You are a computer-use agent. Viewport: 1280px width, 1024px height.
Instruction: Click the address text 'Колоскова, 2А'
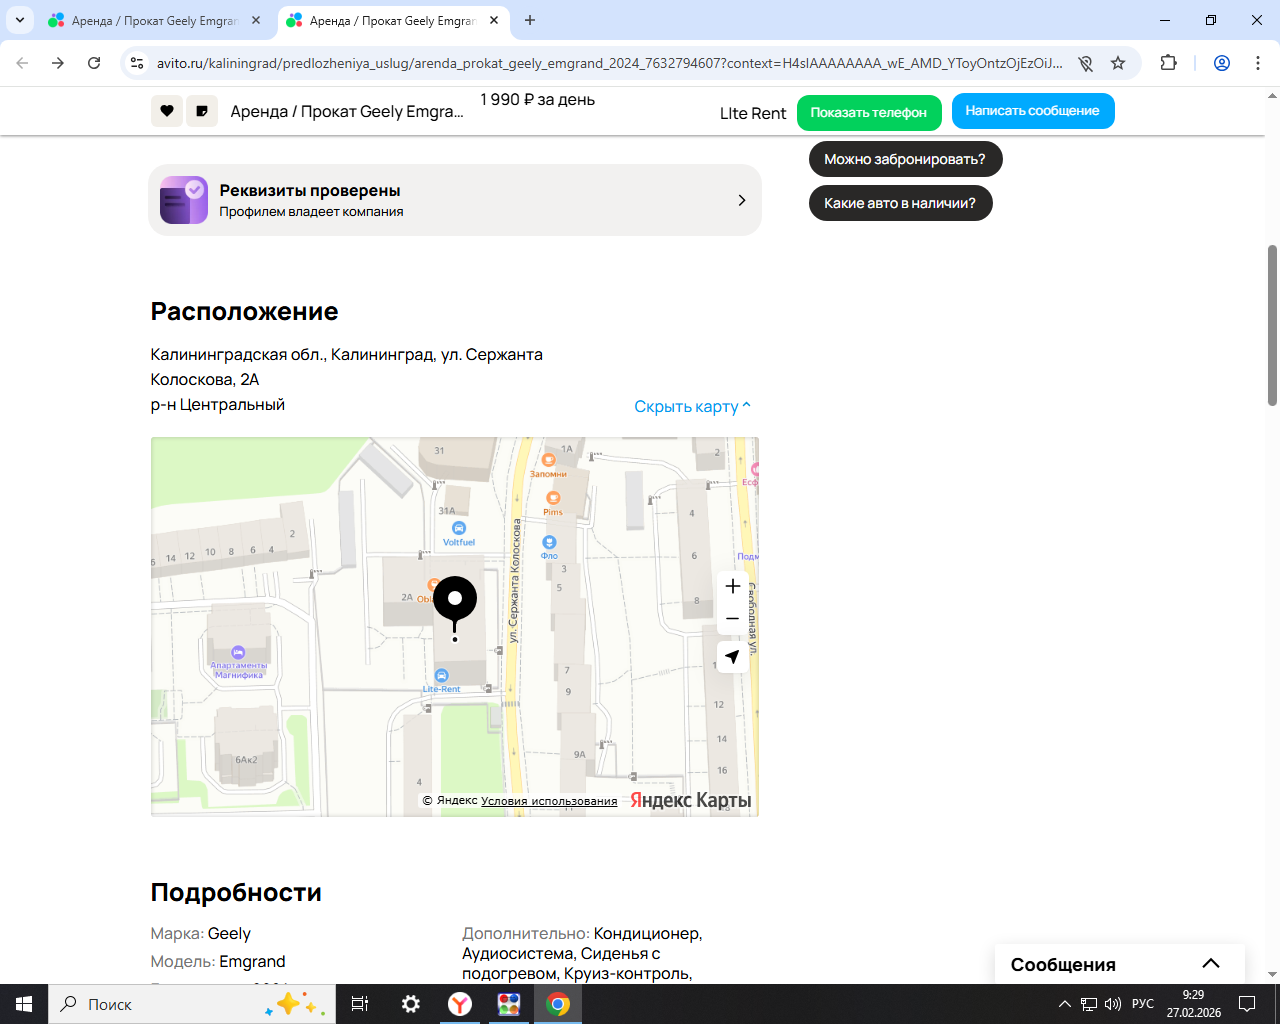pos(205,380)
